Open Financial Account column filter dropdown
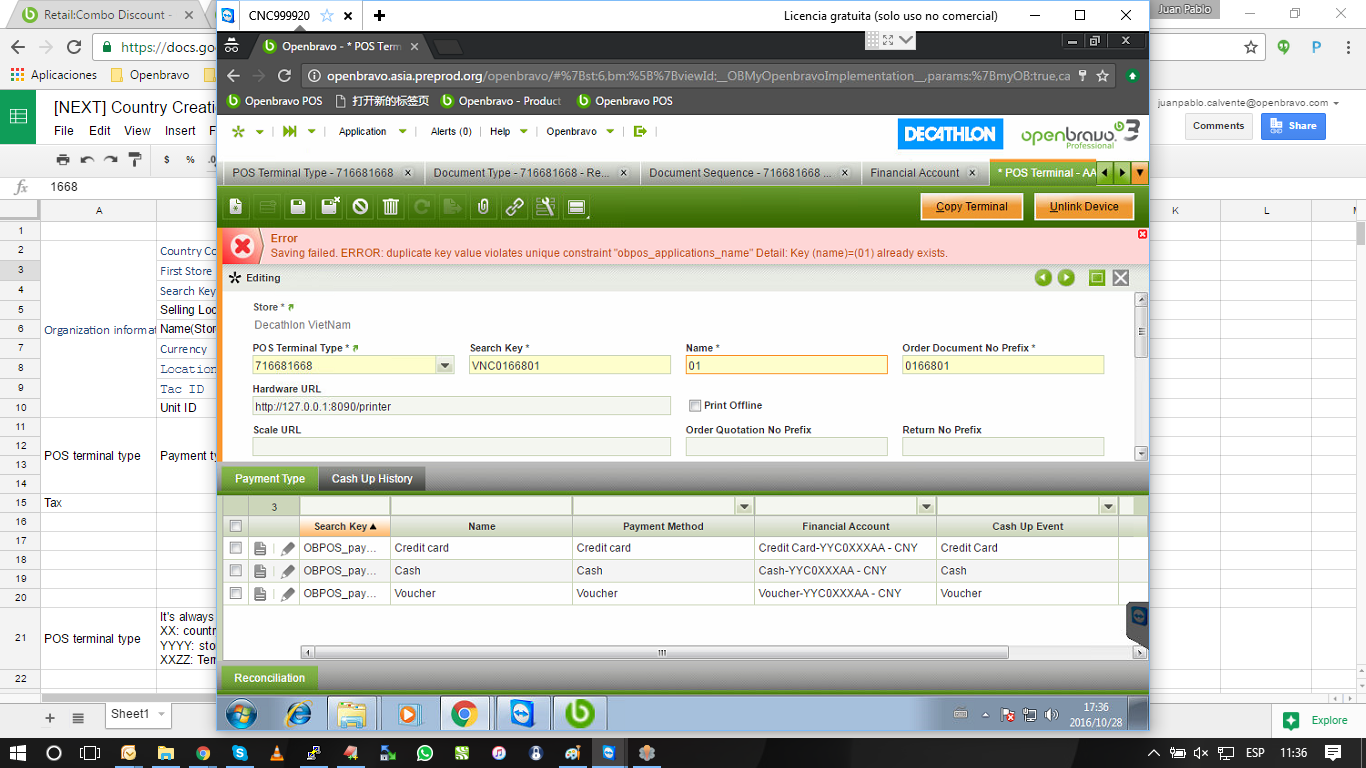The width and height of the screenshot is (1366, 768). (926, 507)
